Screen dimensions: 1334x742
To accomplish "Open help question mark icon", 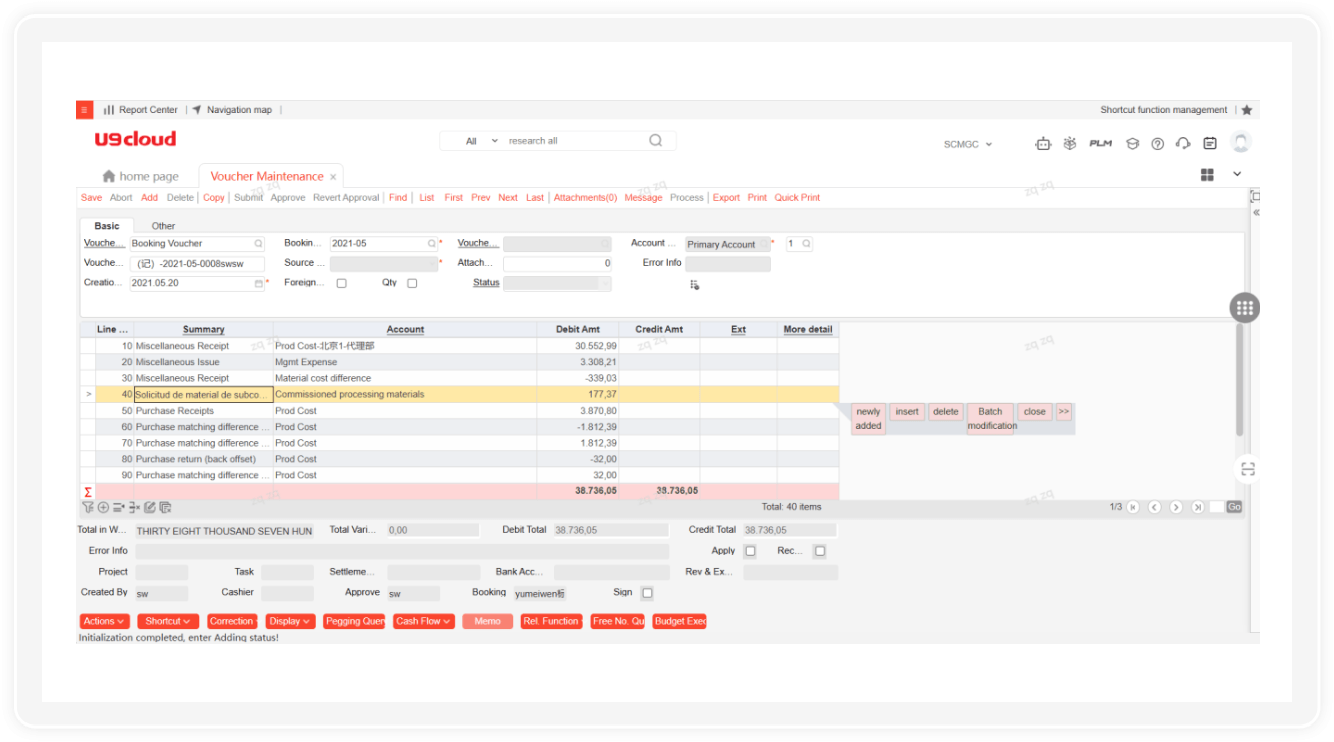I will pyautogui.click(x=1157, y=144).
